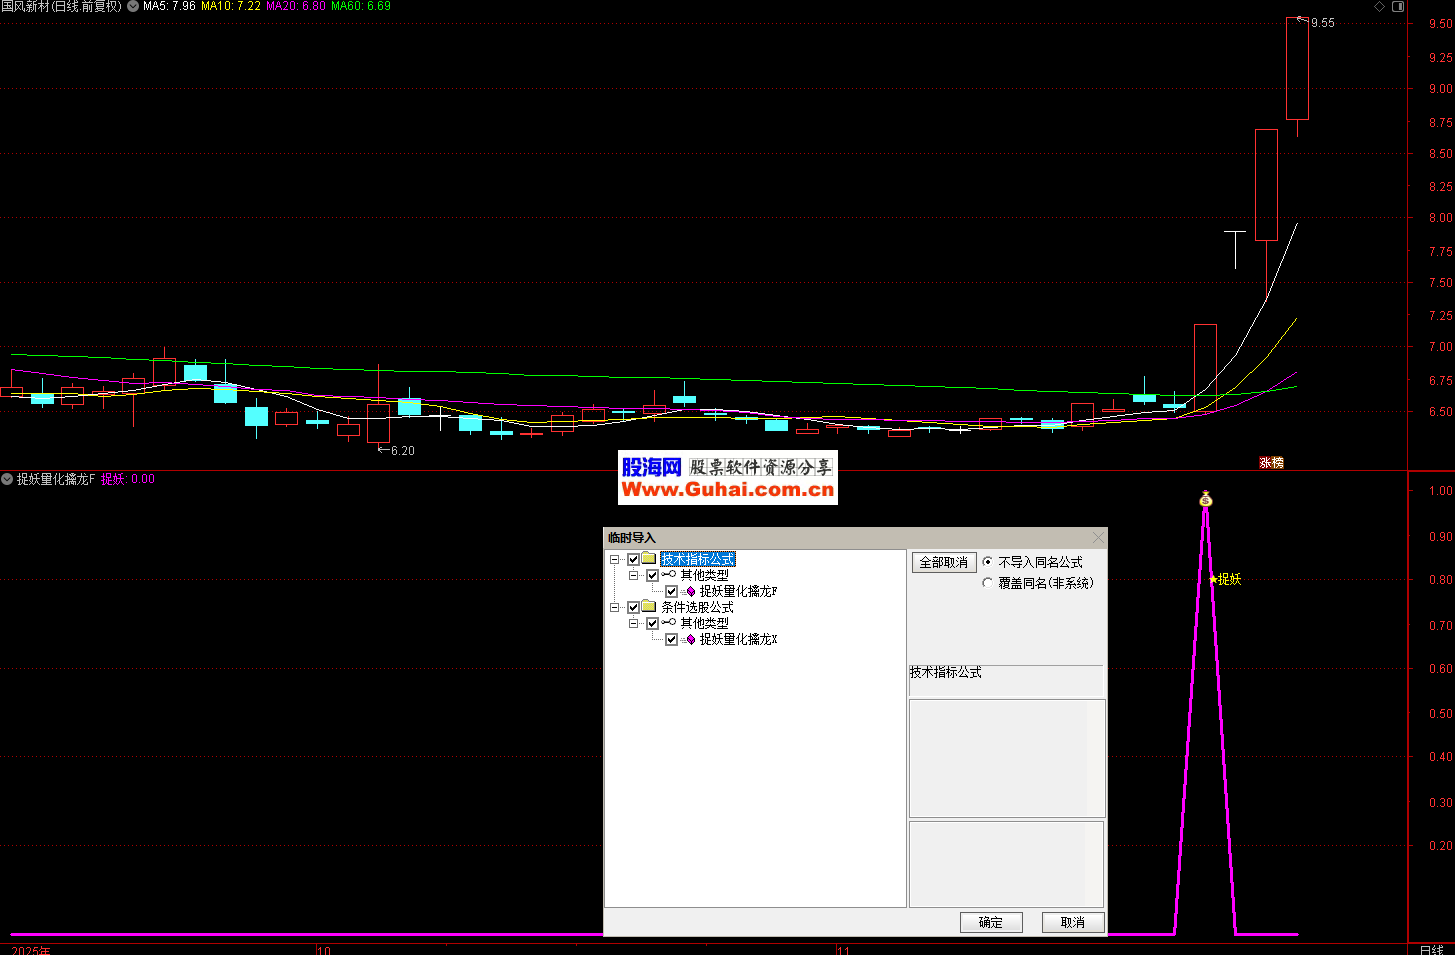Uncheck the 技术指标公式 checkbox

tap(633, 560)
